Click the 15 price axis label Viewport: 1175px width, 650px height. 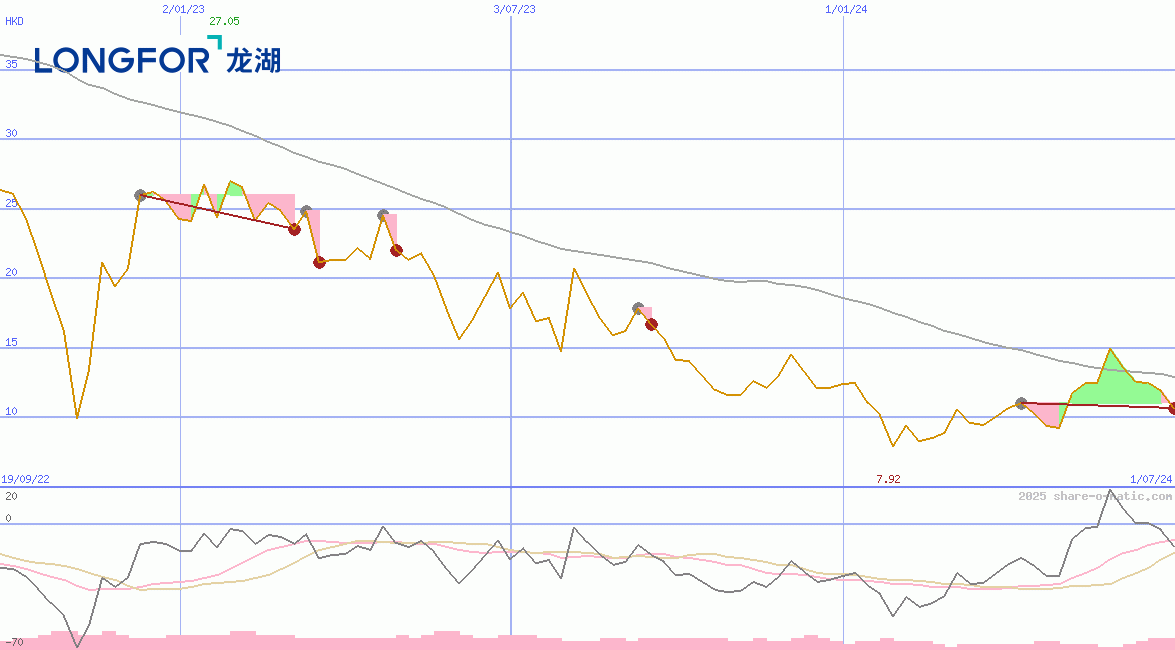tap(11, 342)
